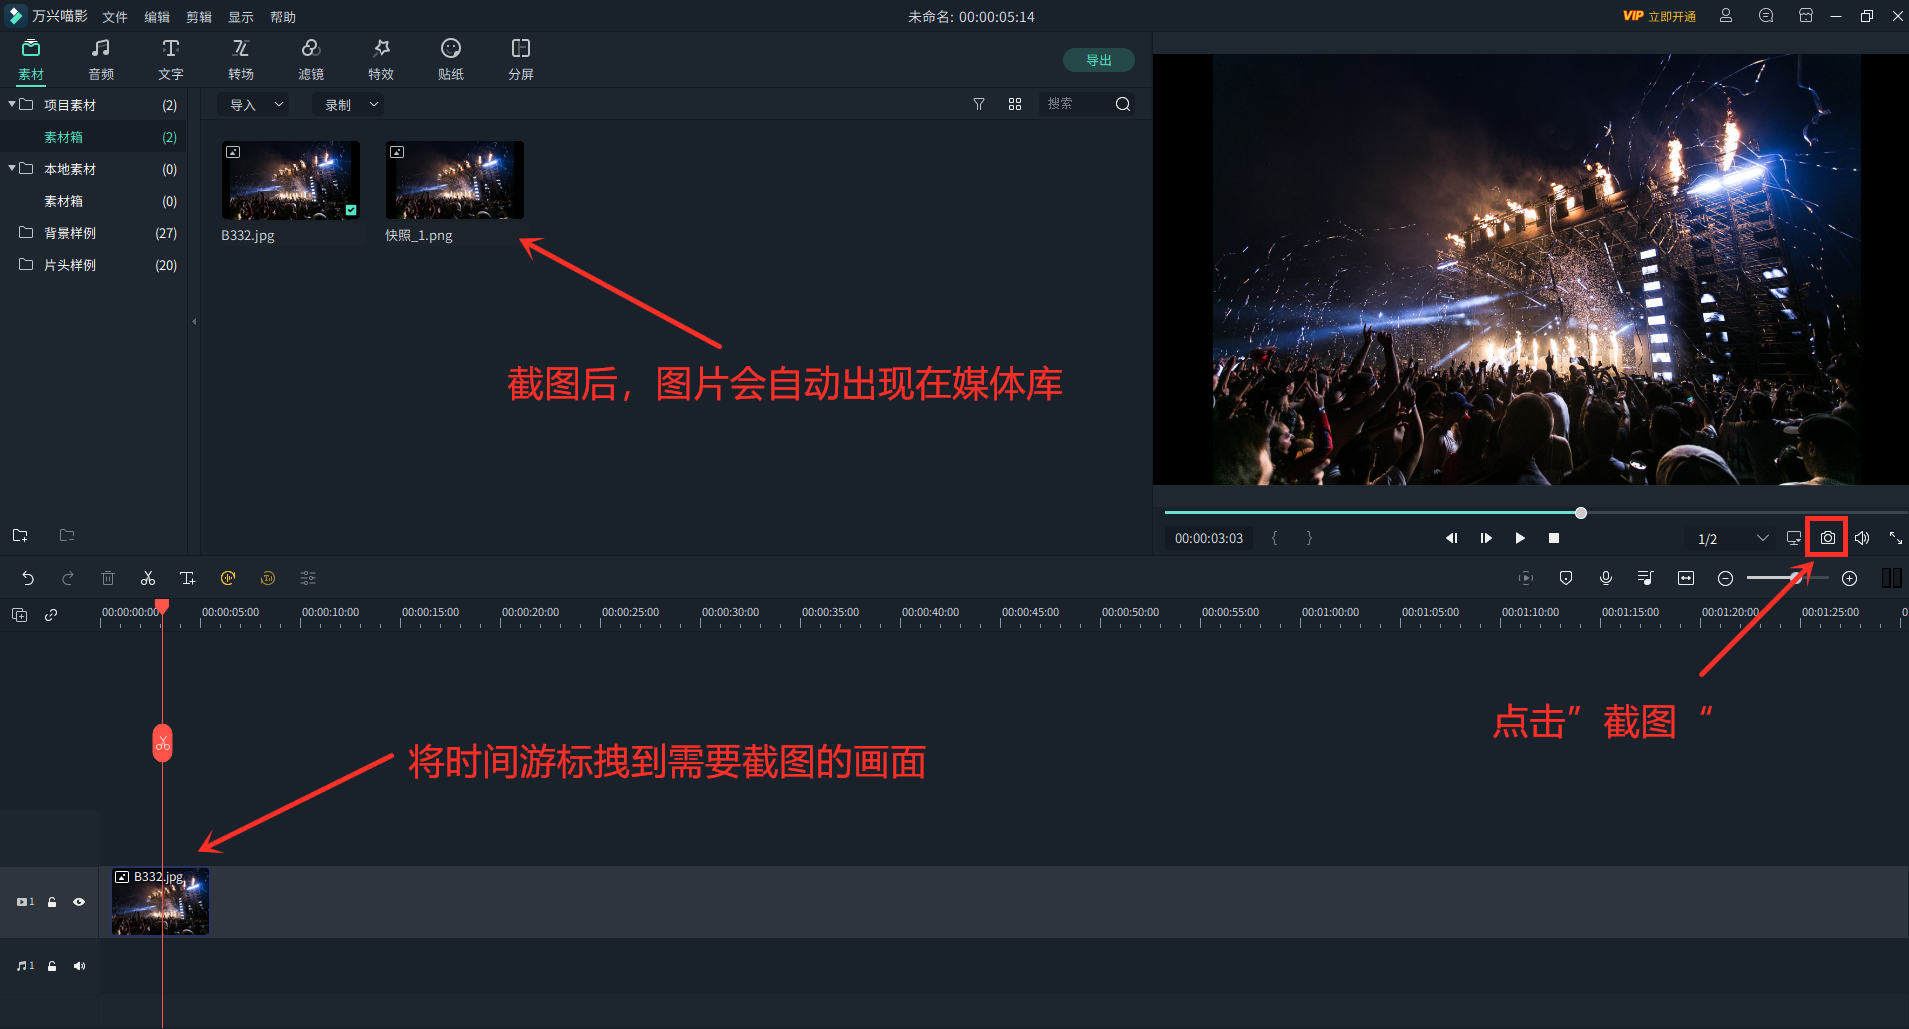The height and width of the screenshot is (1029, 1909).
Task: Open the 文件 menu
Action: coord(114,16)
